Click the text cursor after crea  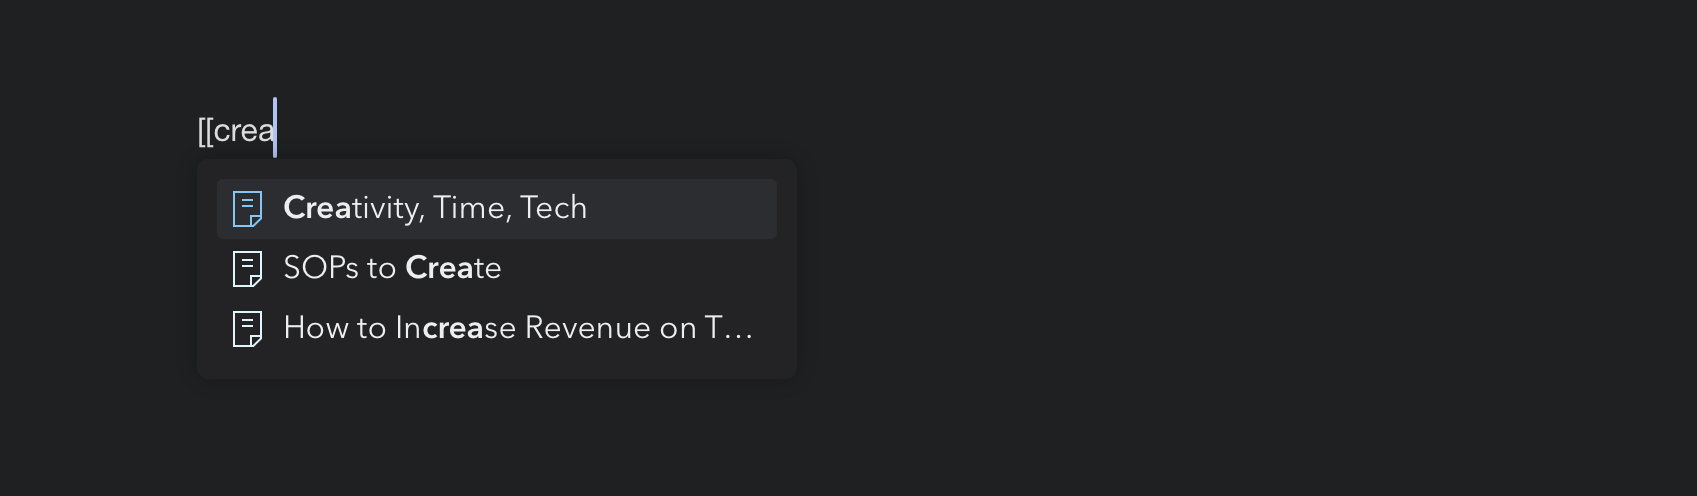point(275,128)
